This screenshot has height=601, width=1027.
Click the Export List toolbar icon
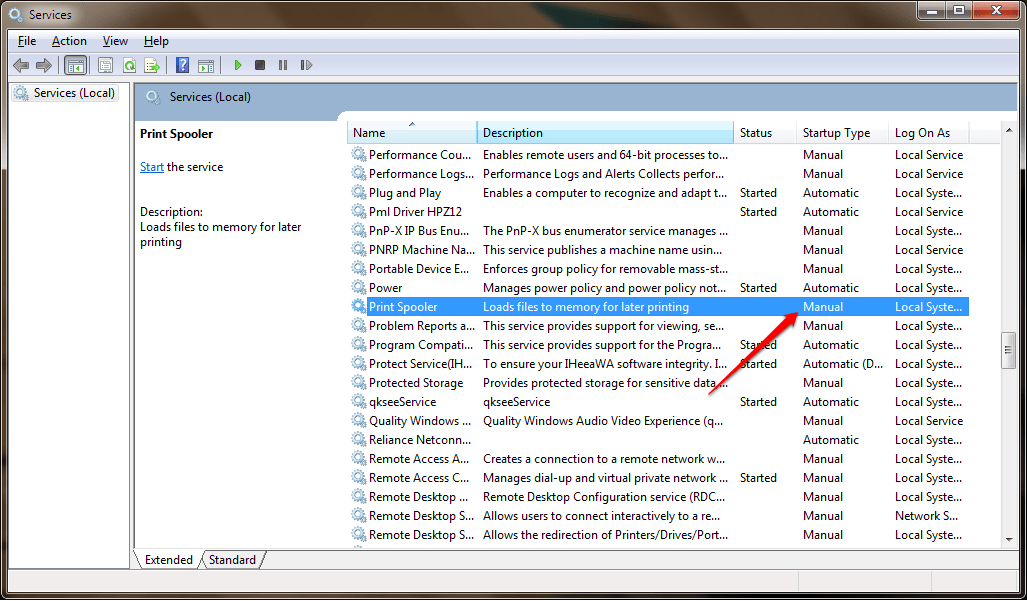point(152,65)
